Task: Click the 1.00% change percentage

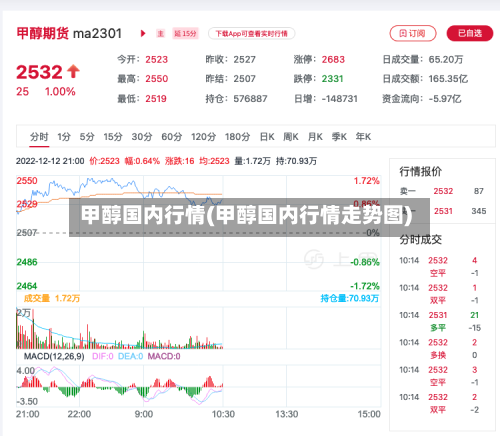Action: point(60,91)
